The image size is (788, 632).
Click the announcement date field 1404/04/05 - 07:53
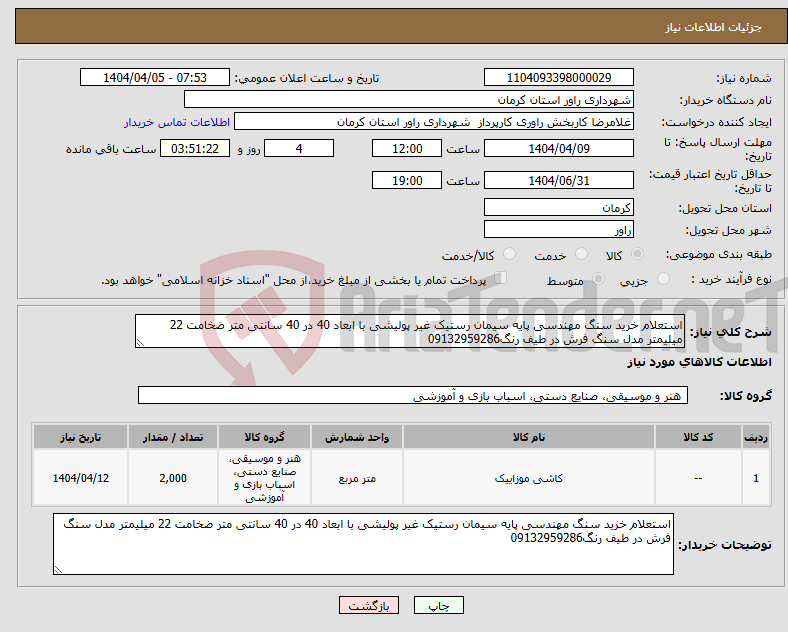click(155, 77)
